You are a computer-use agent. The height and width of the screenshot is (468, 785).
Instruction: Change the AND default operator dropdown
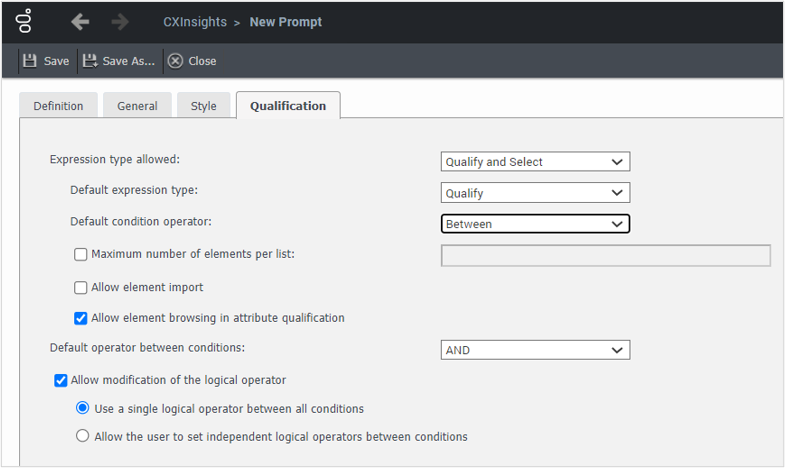click(535, 351)
